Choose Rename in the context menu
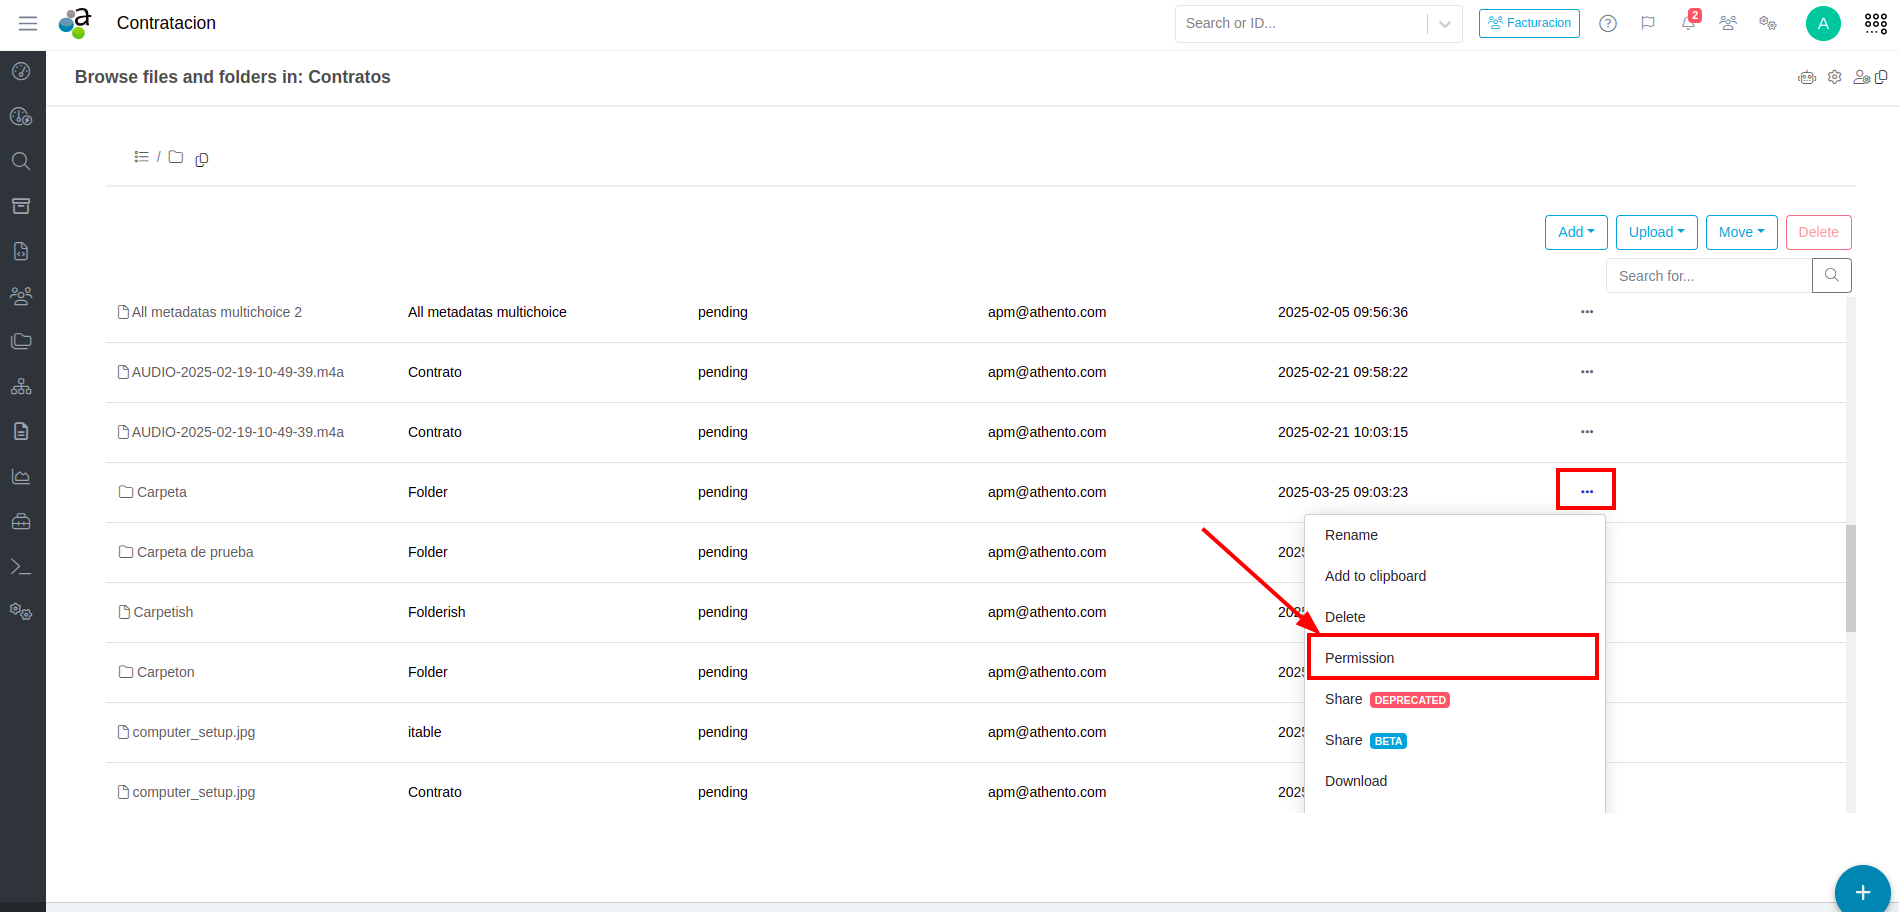1899x912 pixels. point(1351,535)
